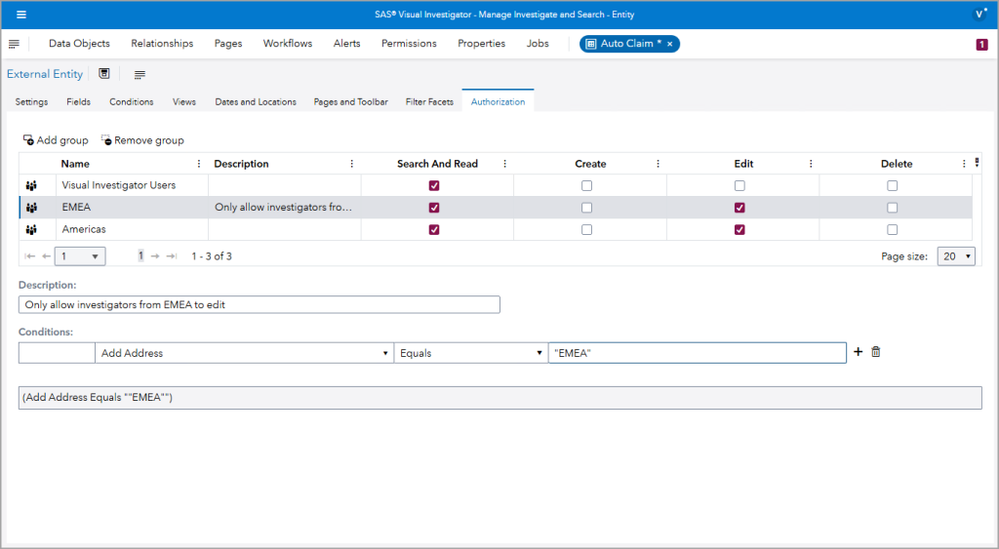Image resolution: width=999 pixels, height=549 pixels.
Task: Click the plus icon to add condition
Action: click(x=857, y=352)
